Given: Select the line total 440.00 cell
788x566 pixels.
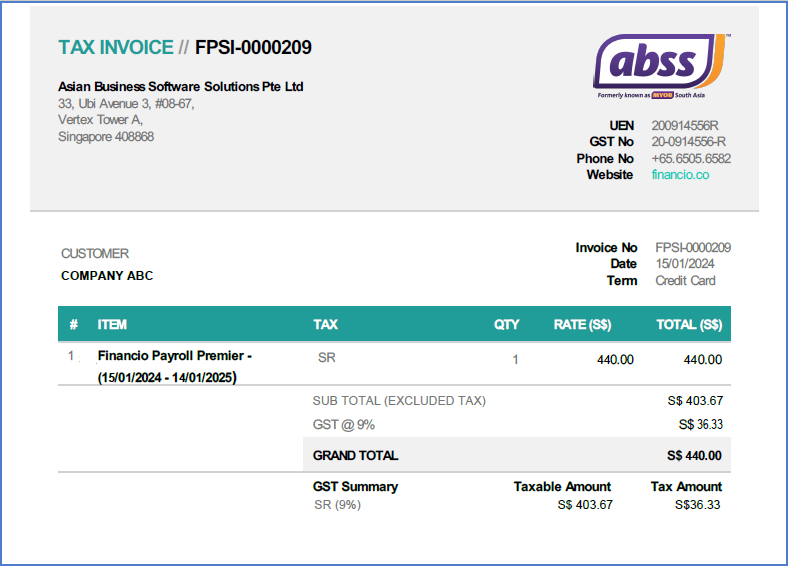Looking at the screenshot, I should pos(703,360).
